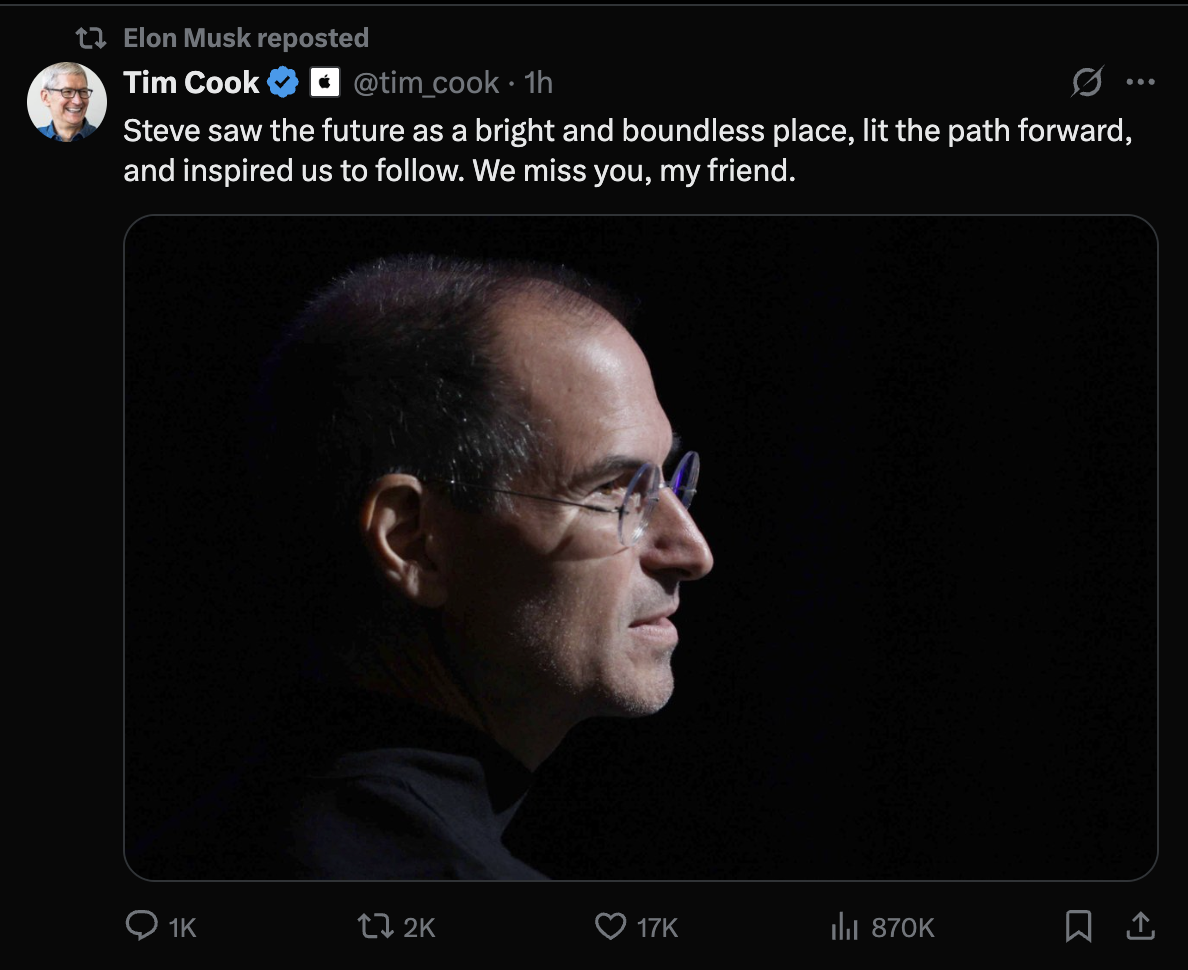
Task: Click the repost arrows next to Elon Musk reposted
Action: (x=91, y=37)
